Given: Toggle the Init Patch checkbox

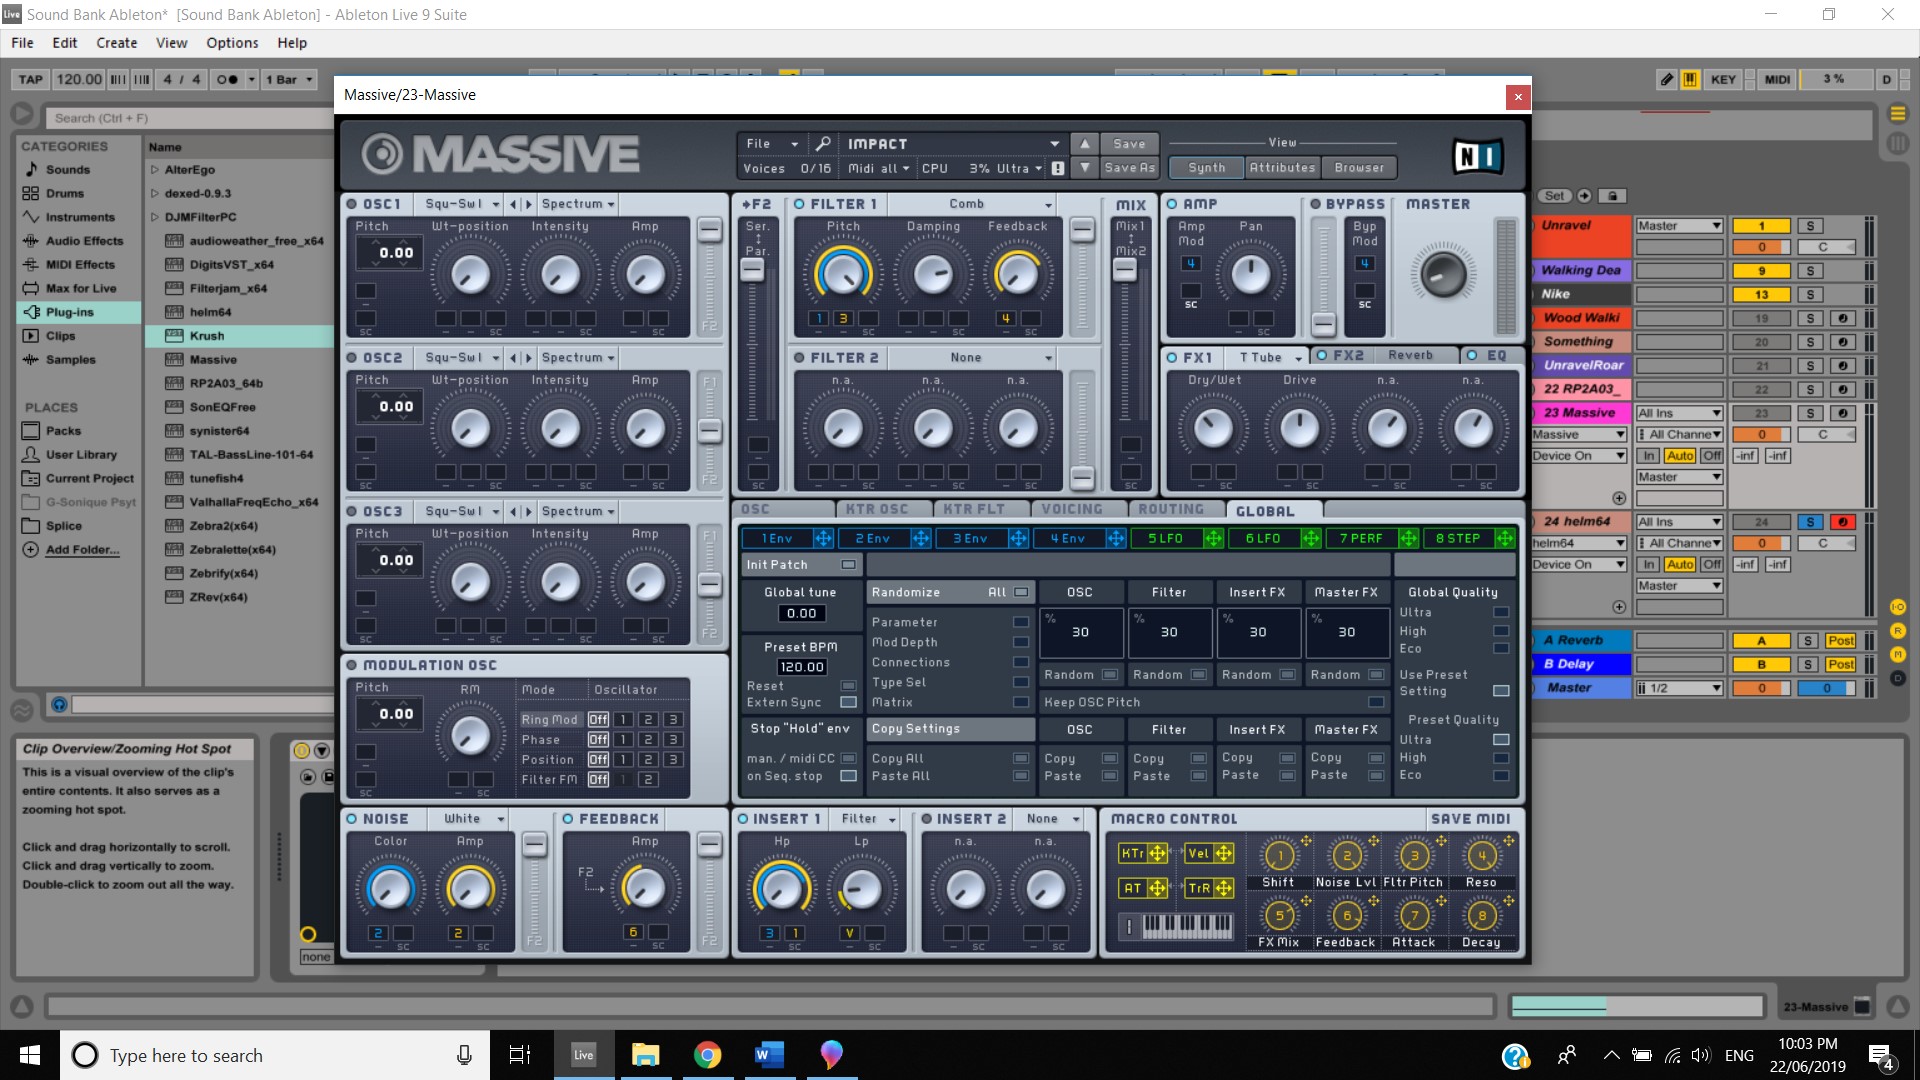Looking at the screenshot, I should point(848,565).
